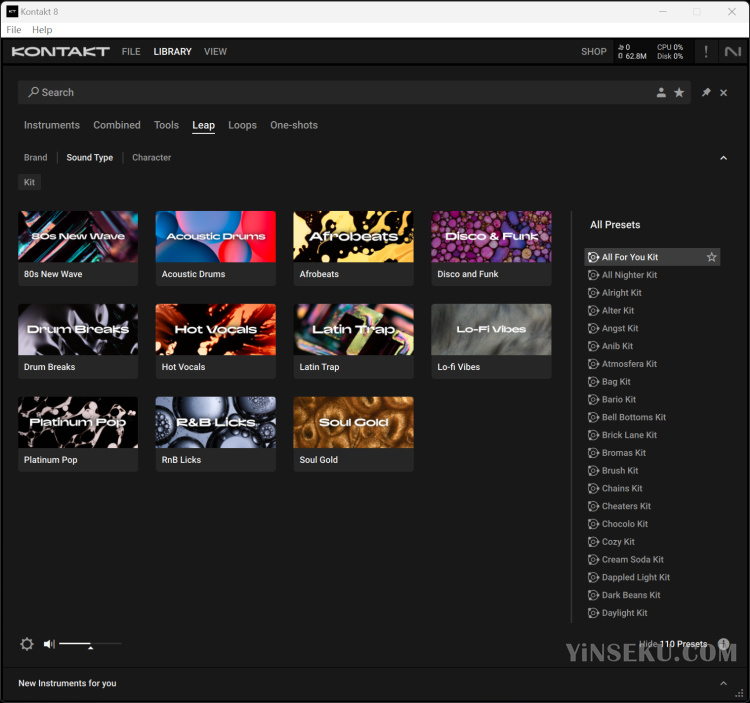Click the Kontakt logo
Image resolution: width=750 pixels, height=703 pixels.
pyautogui.click(x=61, y=52)
